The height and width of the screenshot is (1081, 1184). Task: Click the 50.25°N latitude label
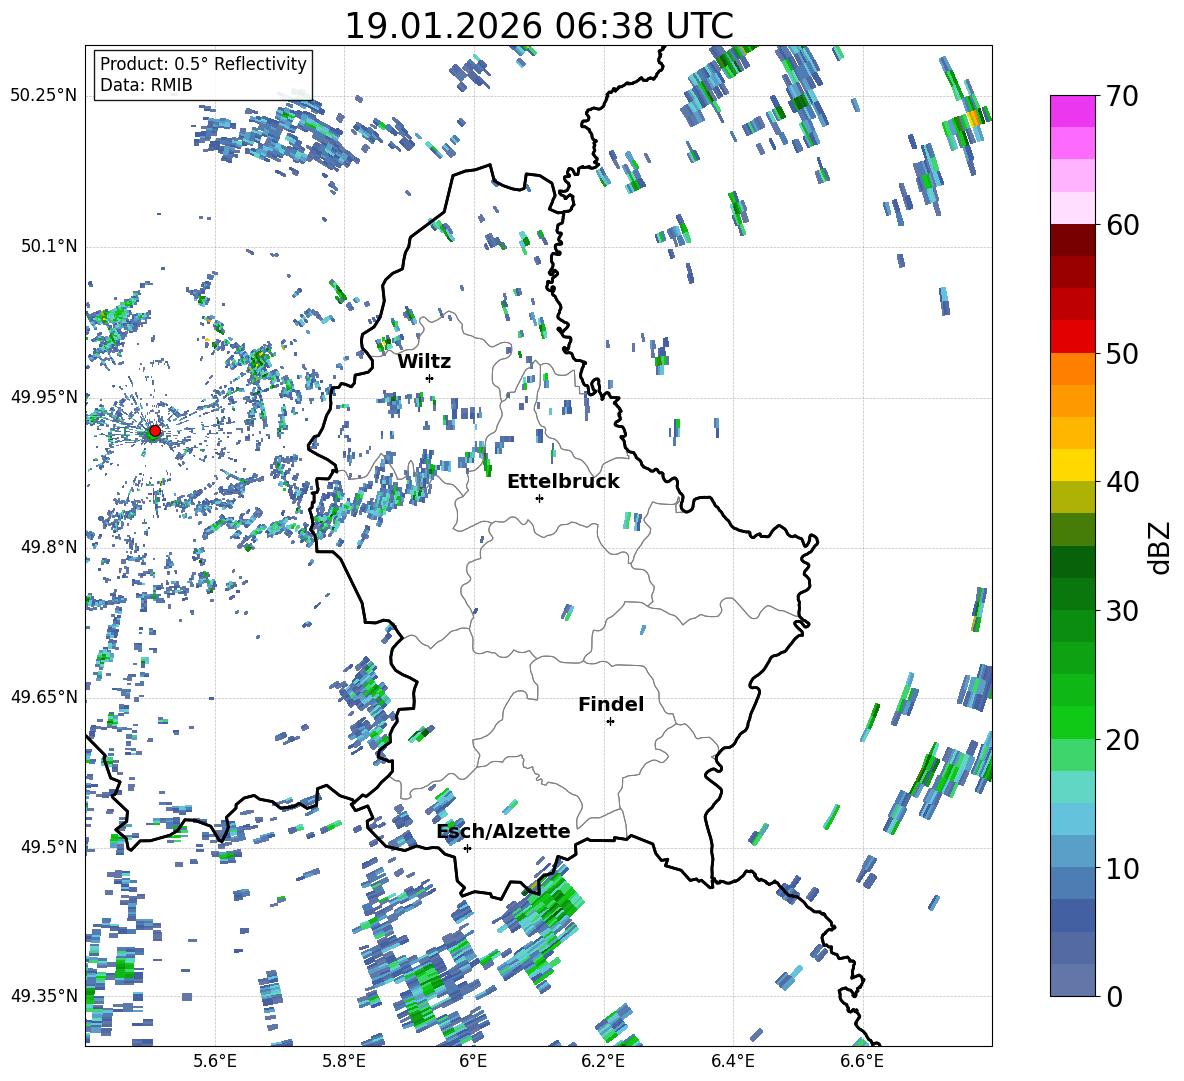(x=44, y=96)
